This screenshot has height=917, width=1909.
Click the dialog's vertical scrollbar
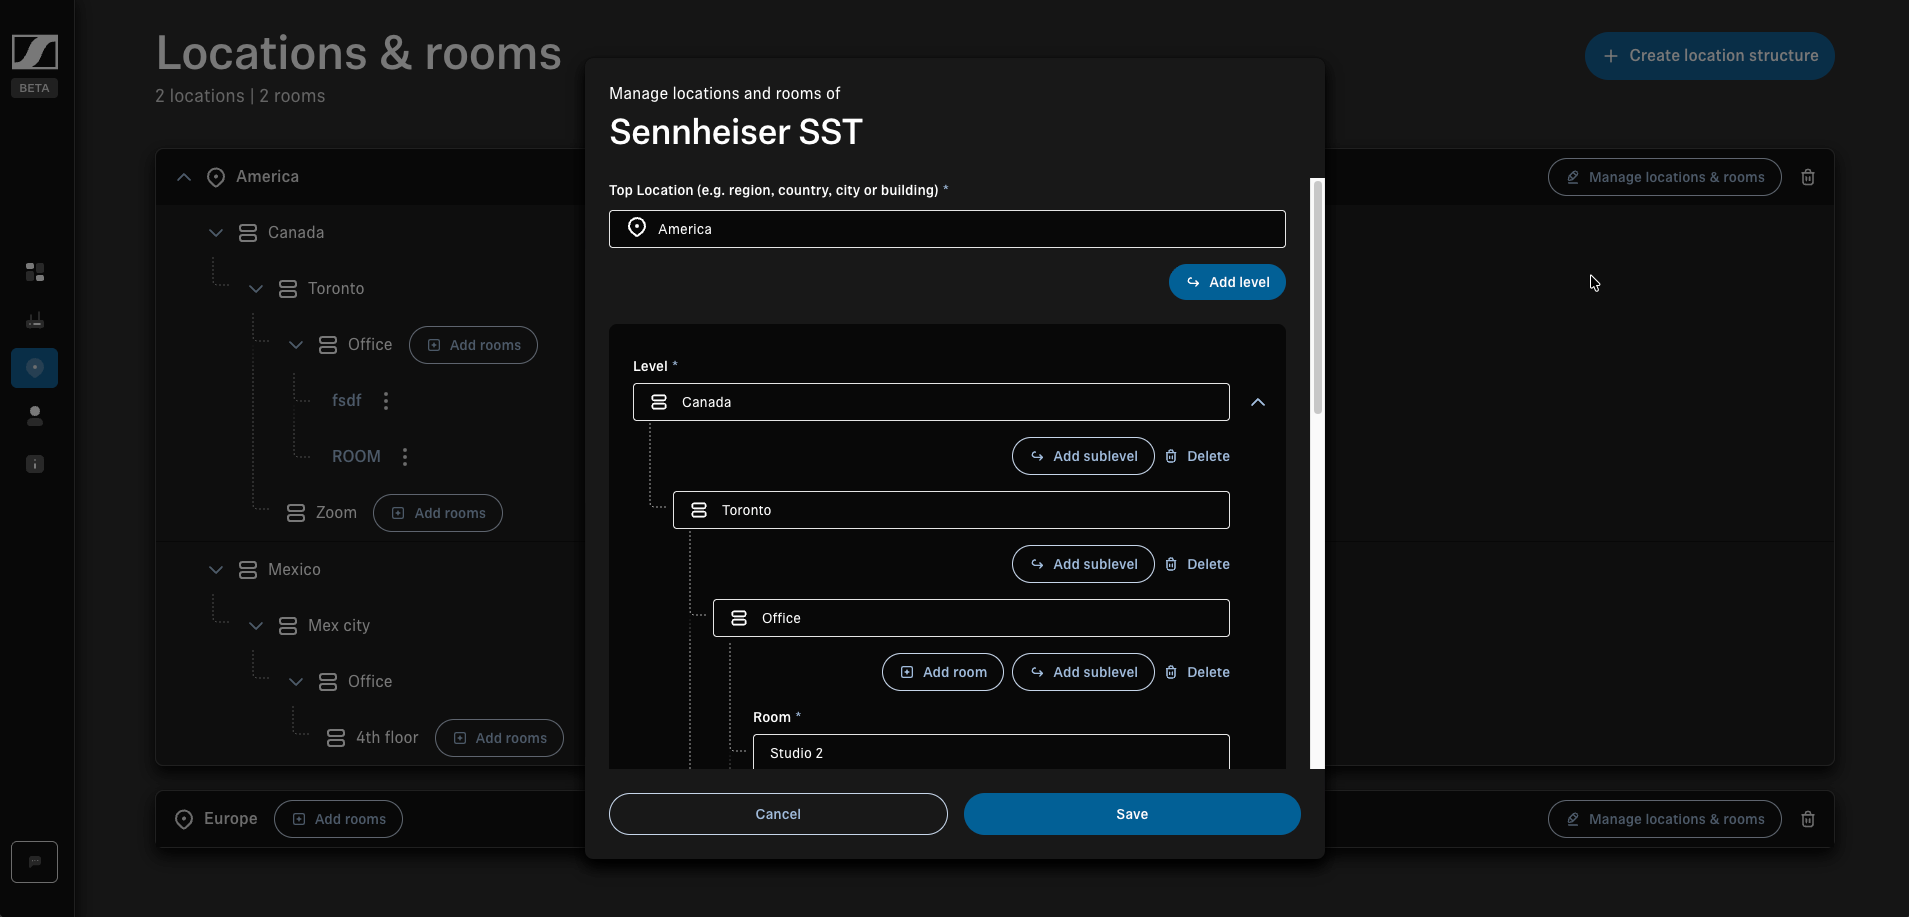tap(1317, 300)
